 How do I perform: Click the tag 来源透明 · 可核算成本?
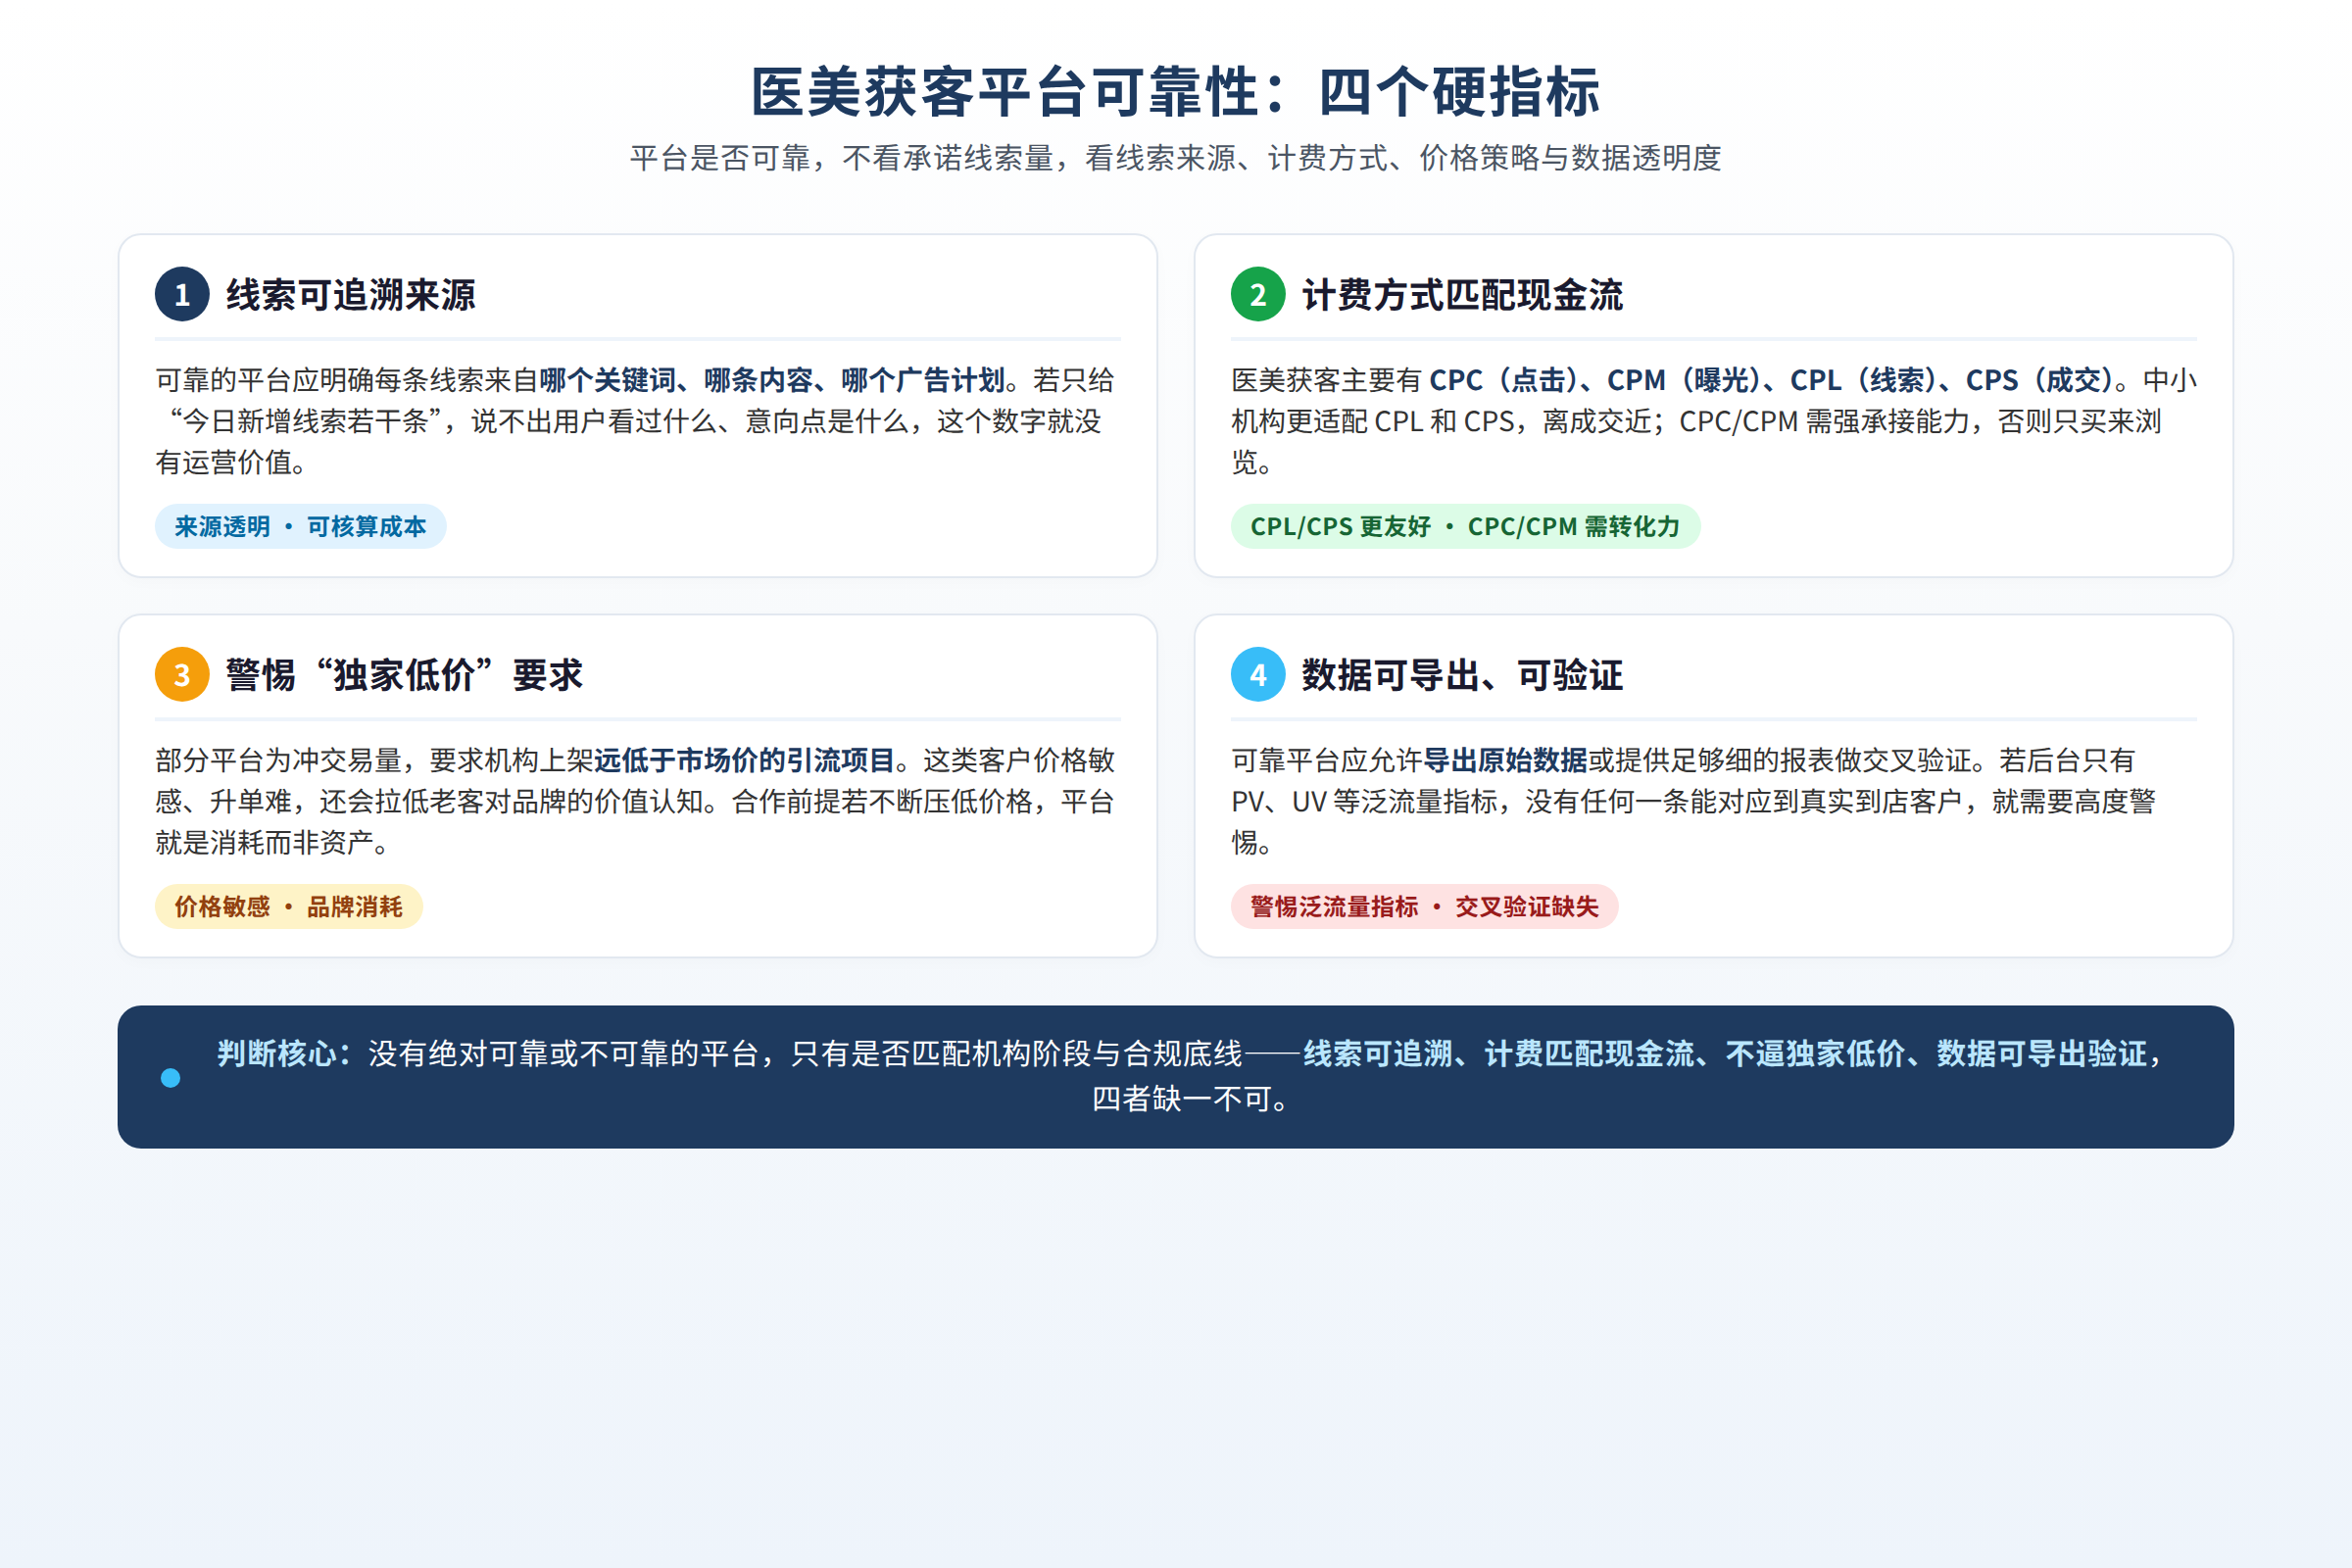pos(300,526)
